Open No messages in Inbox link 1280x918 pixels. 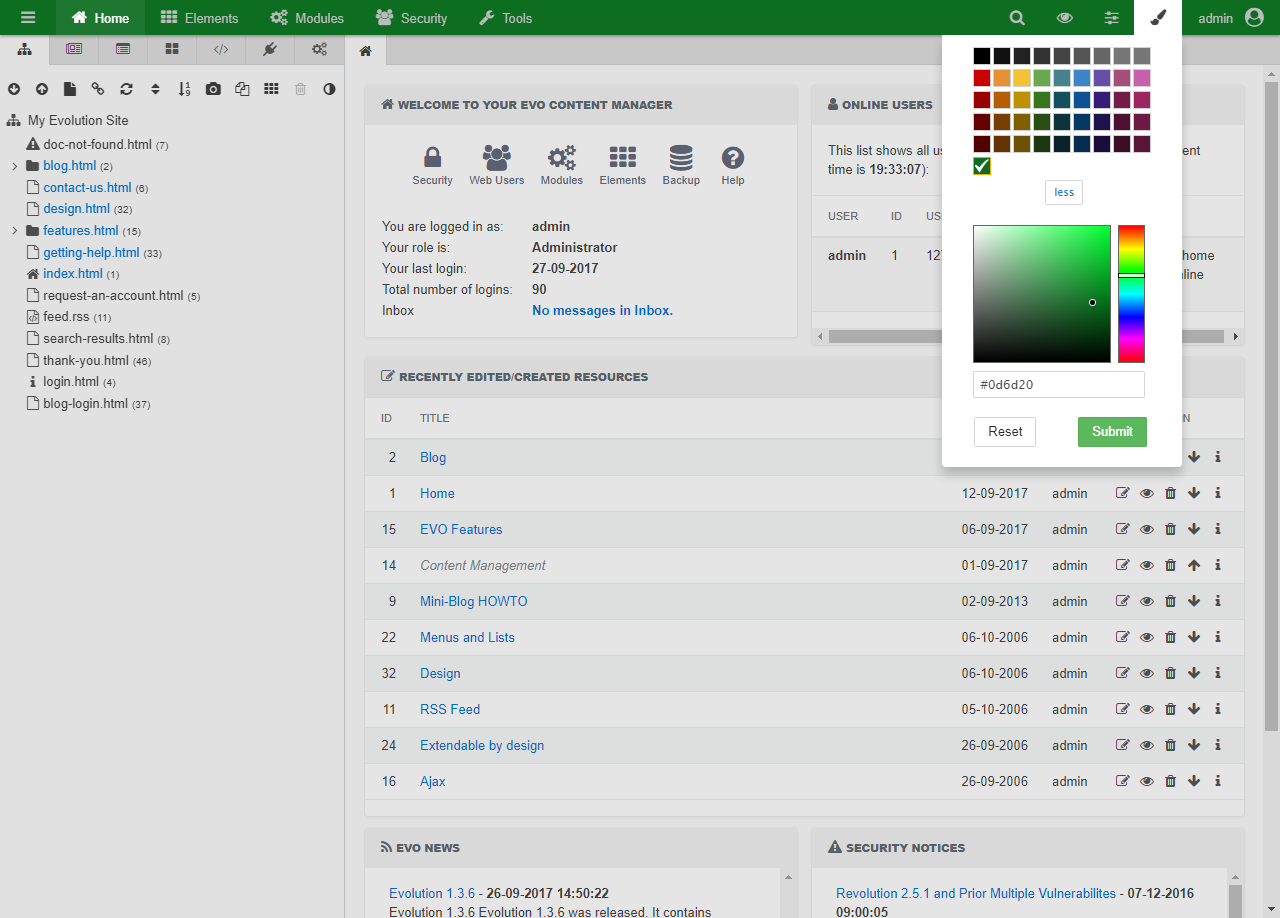[x=602, y=310]
